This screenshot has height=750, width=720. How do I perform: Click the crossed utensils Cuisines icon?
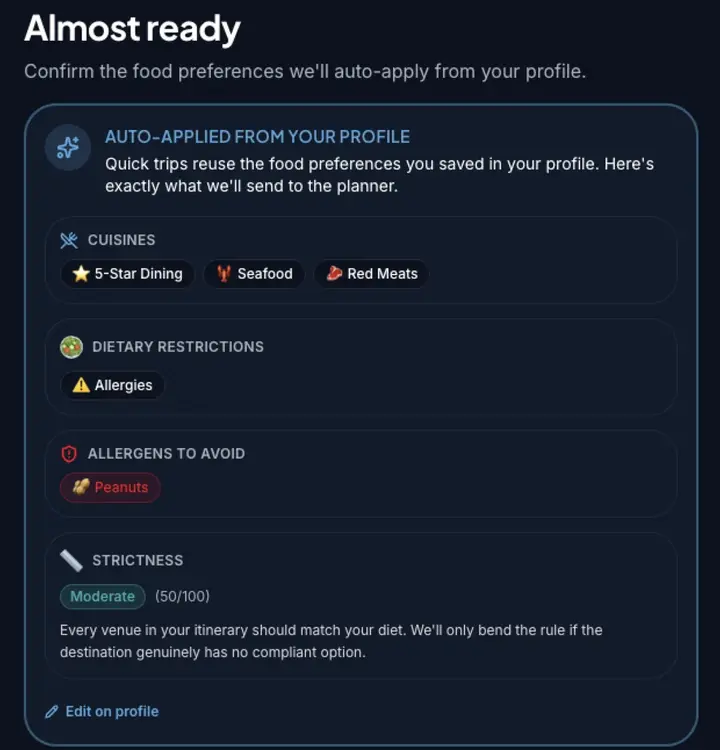[69, 240]
